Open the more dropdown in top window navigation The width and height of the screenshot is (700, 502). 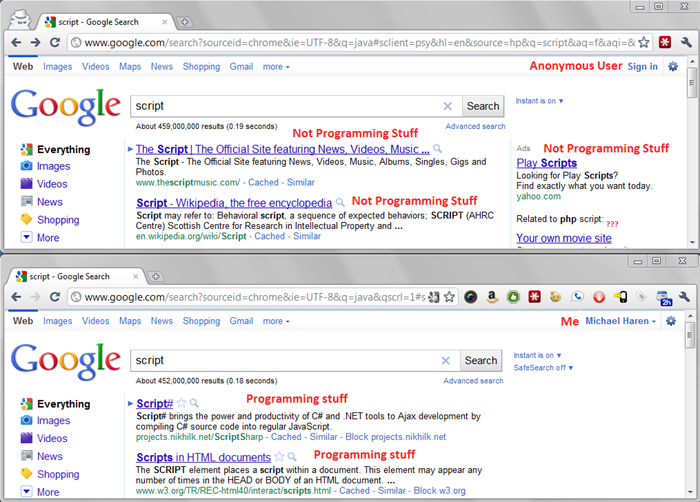click(x=276, y=67)
